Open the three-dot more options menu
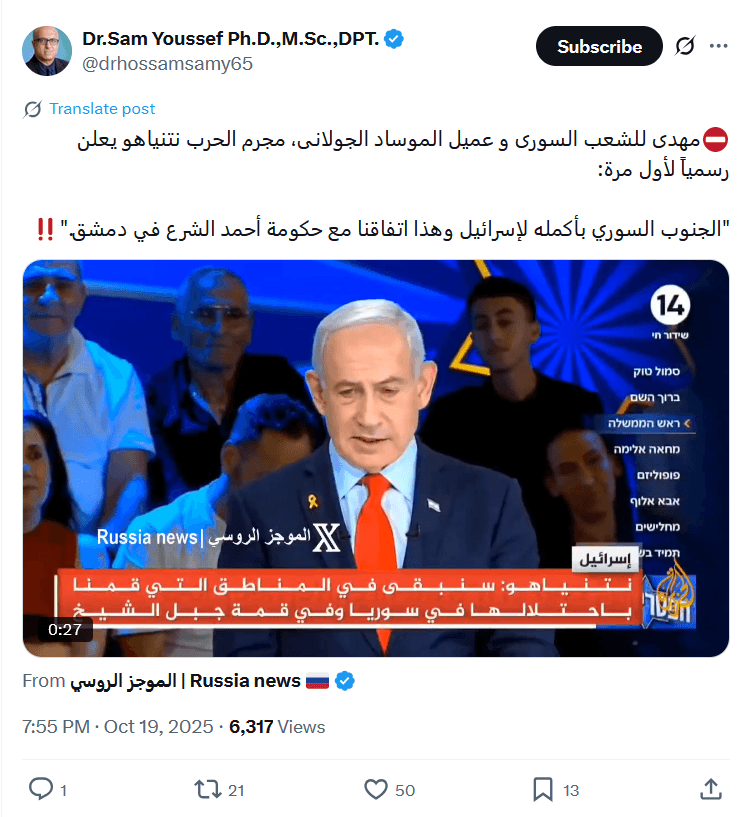 click(x=718, y=46)
